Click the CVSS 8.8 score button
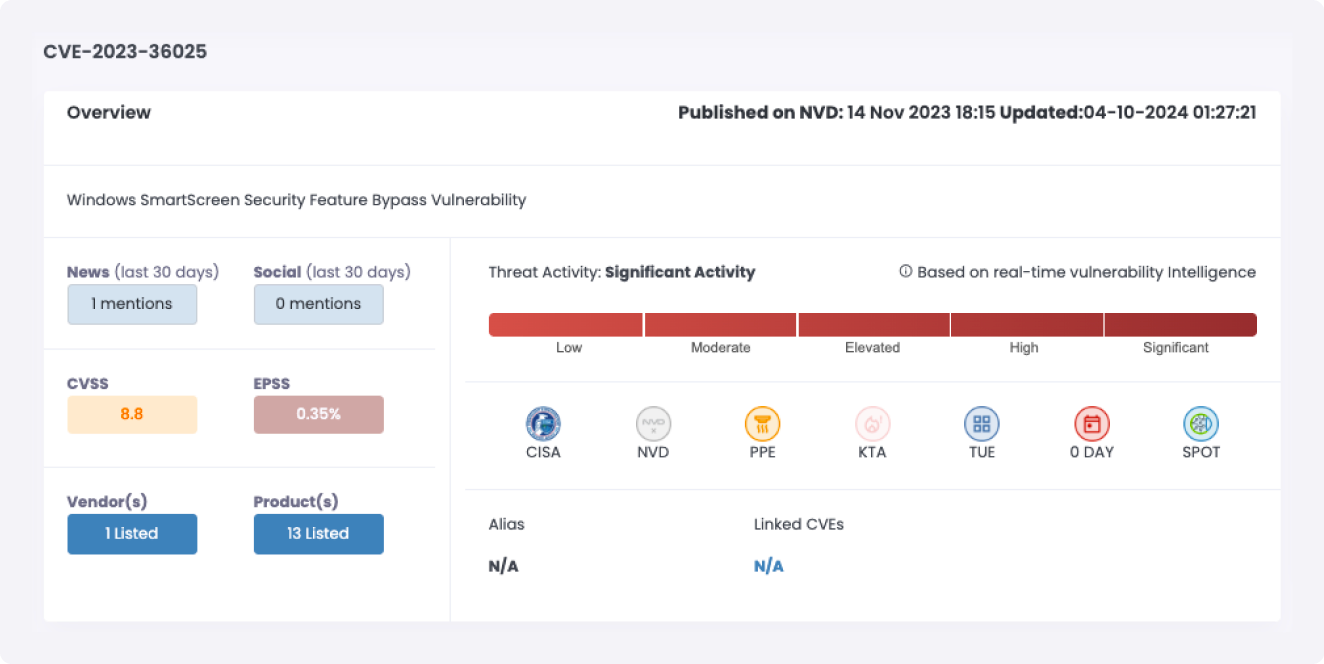 [132, 414]
